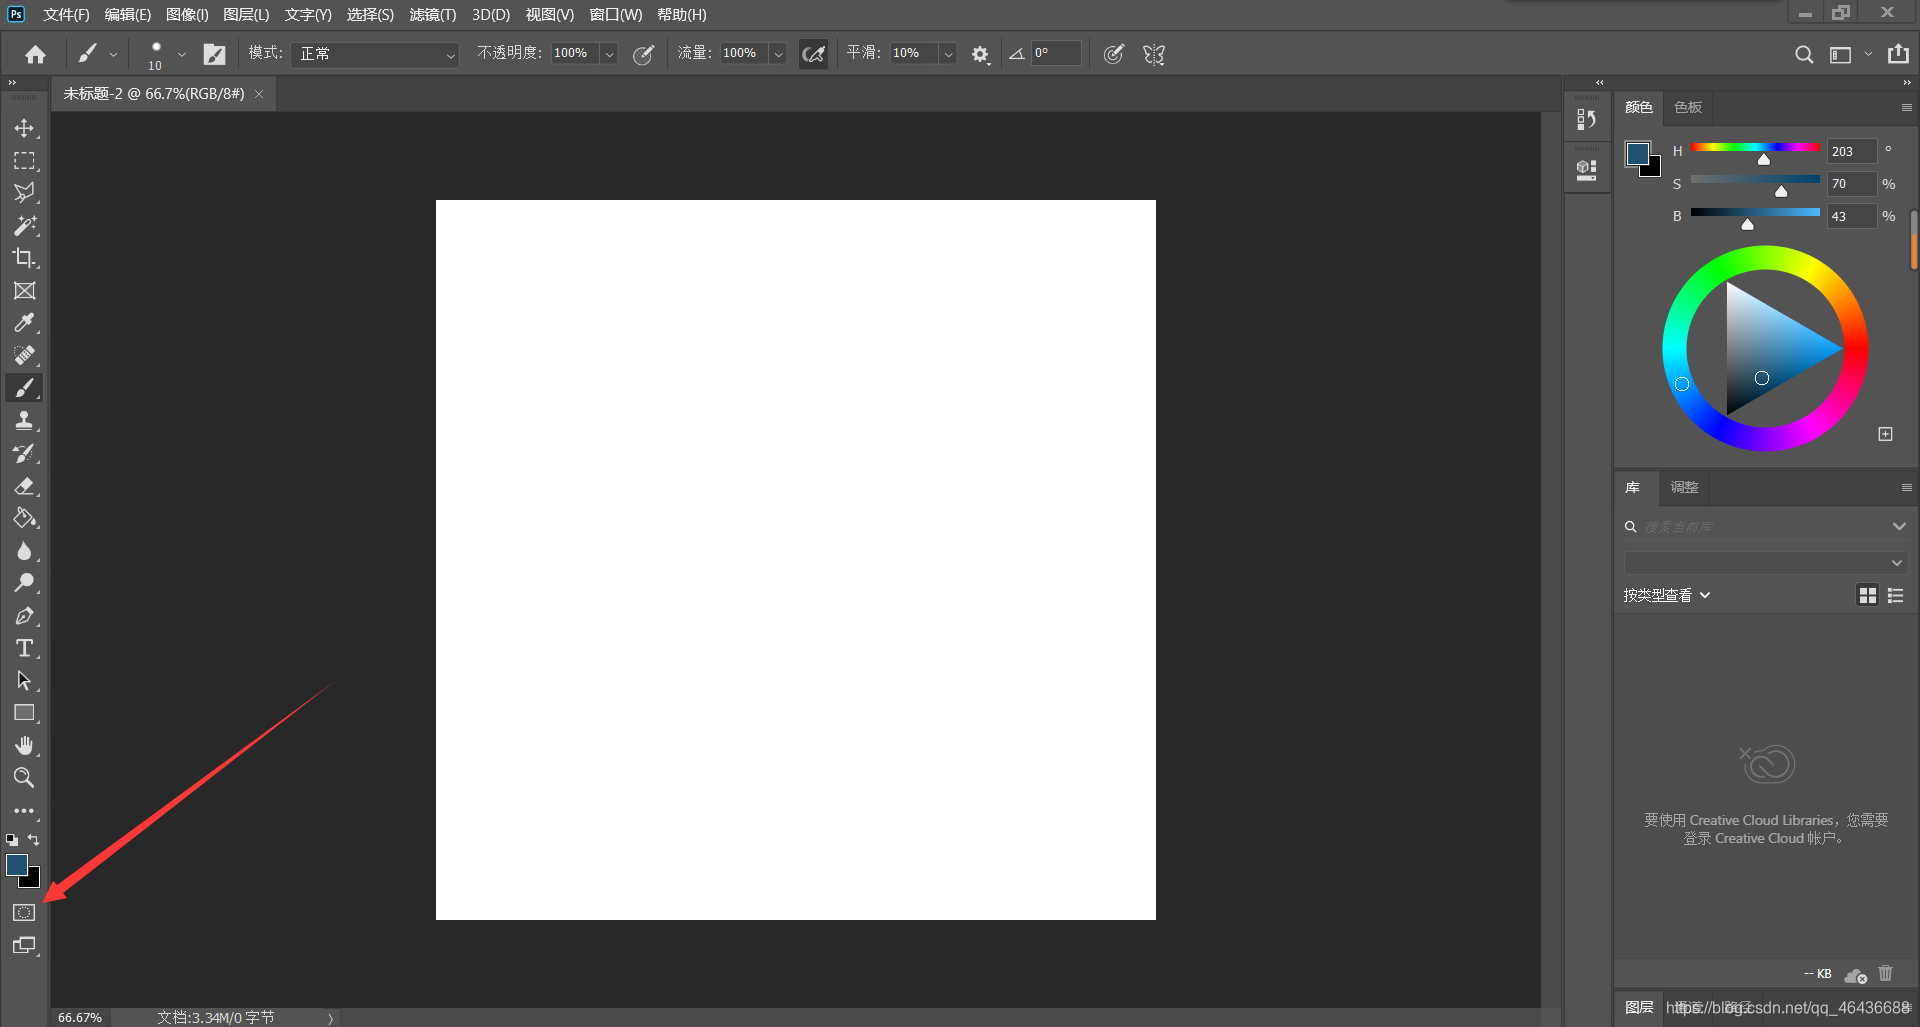
Task: Open the flow 流量 slider dropdown
Action: (778, 54)
